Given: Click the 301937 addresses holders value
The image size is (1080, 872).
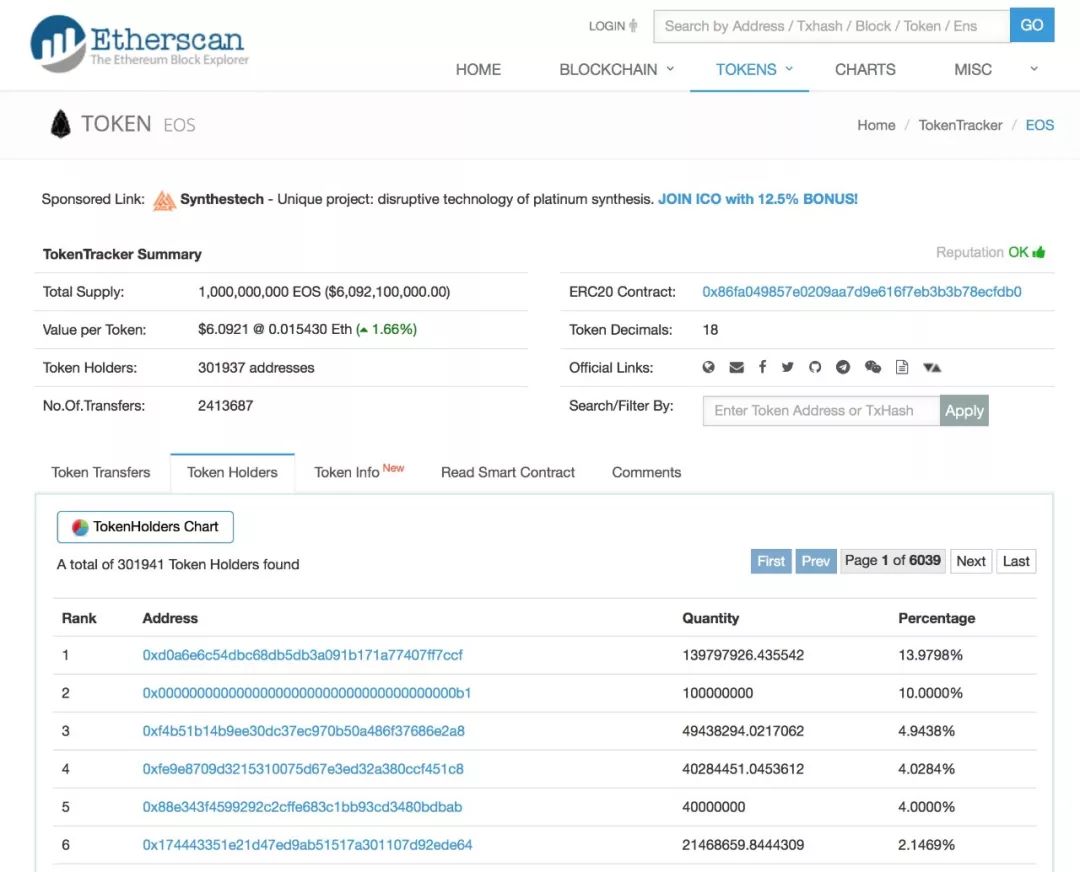Looking at the screenshot, I should point(256,368).
